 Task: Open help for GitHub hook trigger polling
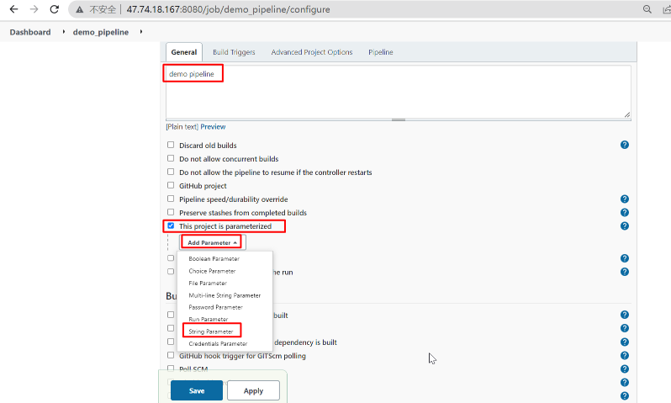coord(624,356)
